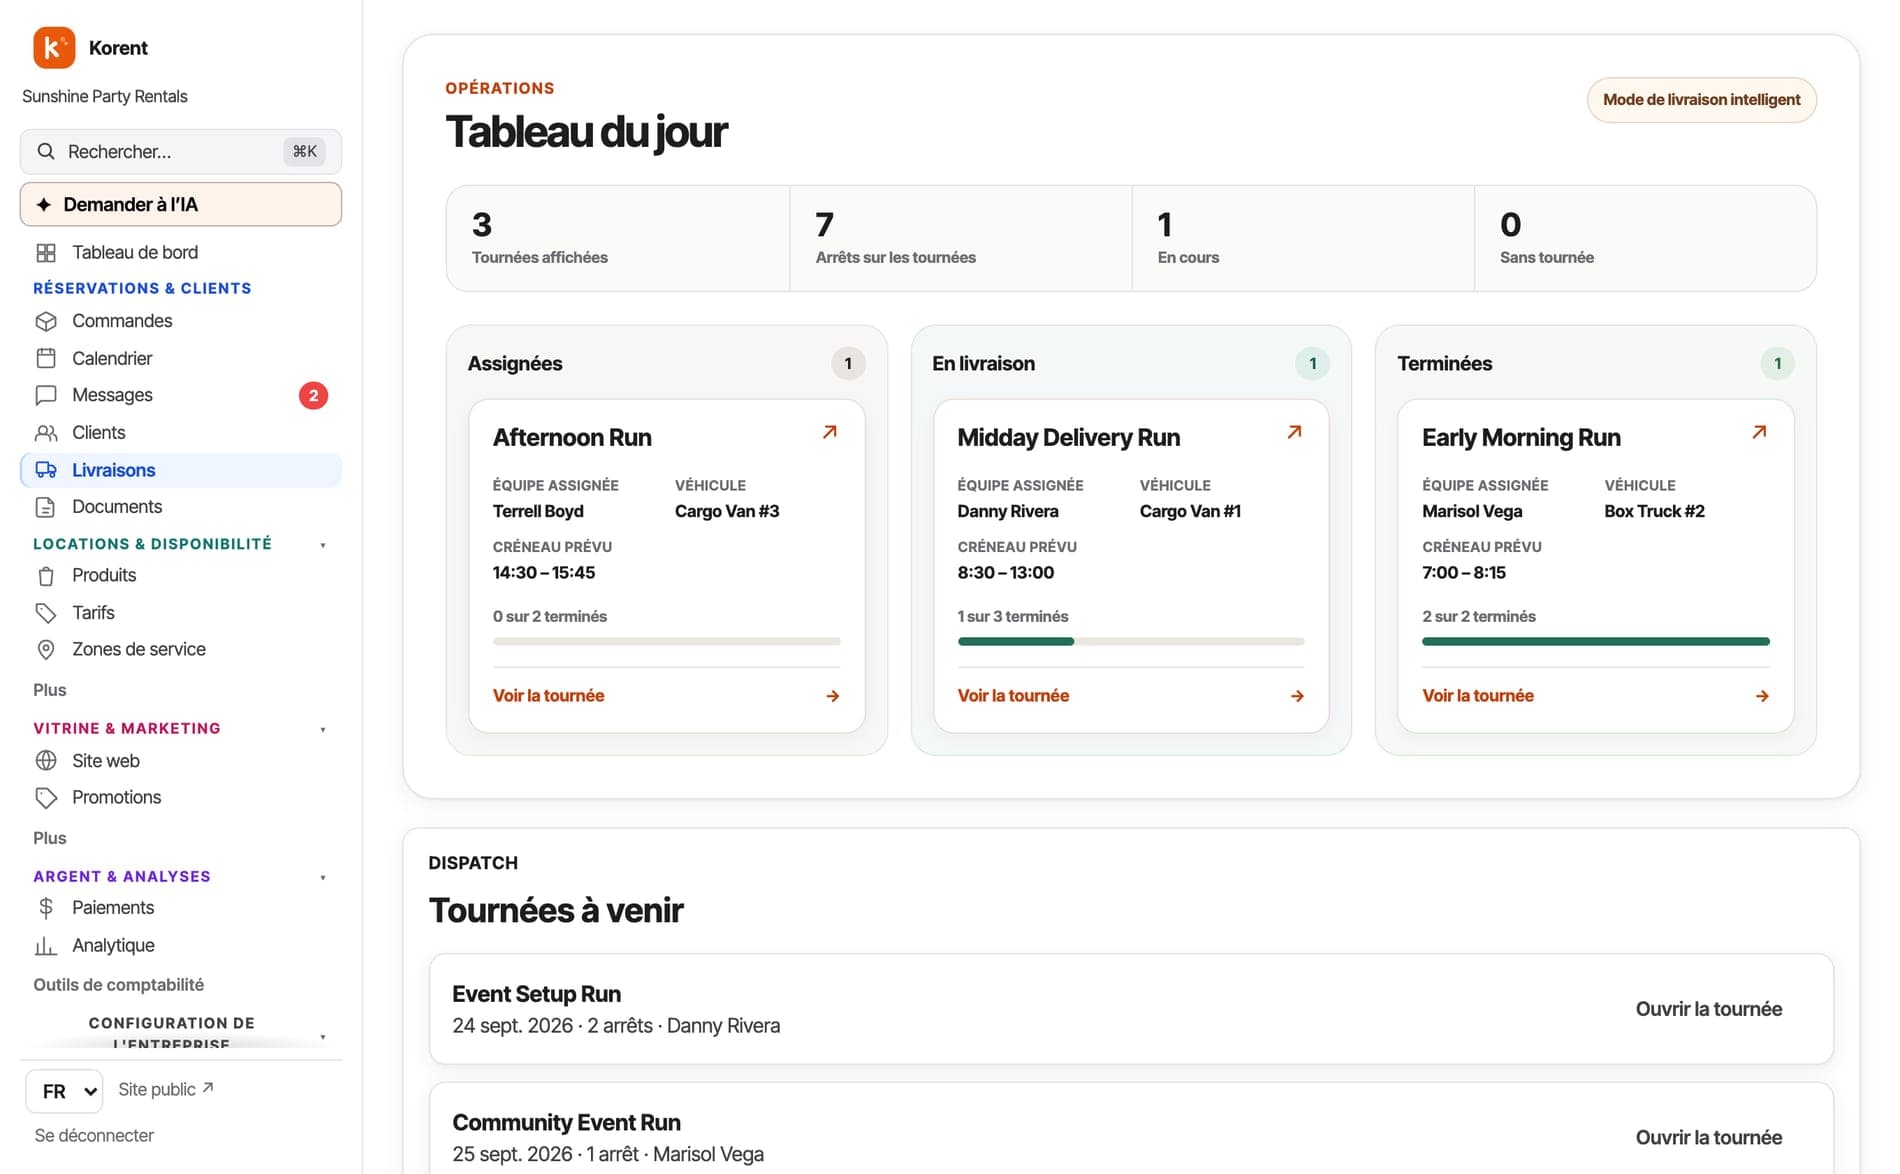Click the Early Morning Run progress bar

(x=1596, y=641)
